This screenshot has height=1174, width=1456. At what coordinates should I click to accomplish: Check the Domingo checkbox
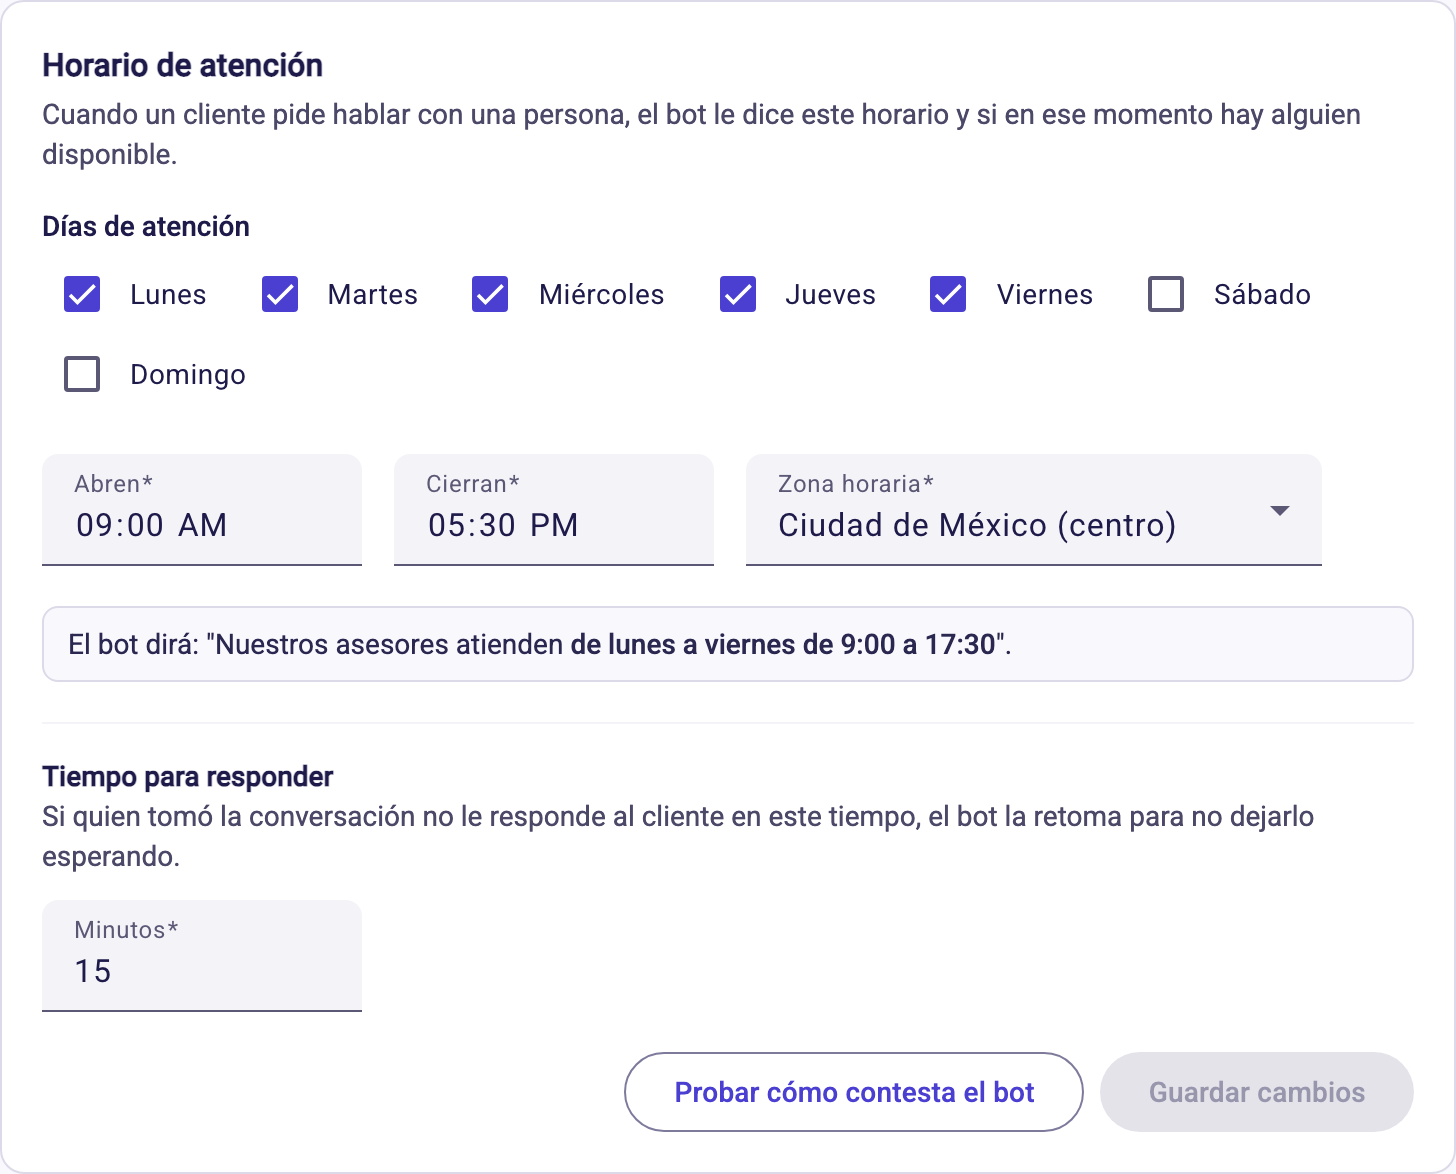82,374
